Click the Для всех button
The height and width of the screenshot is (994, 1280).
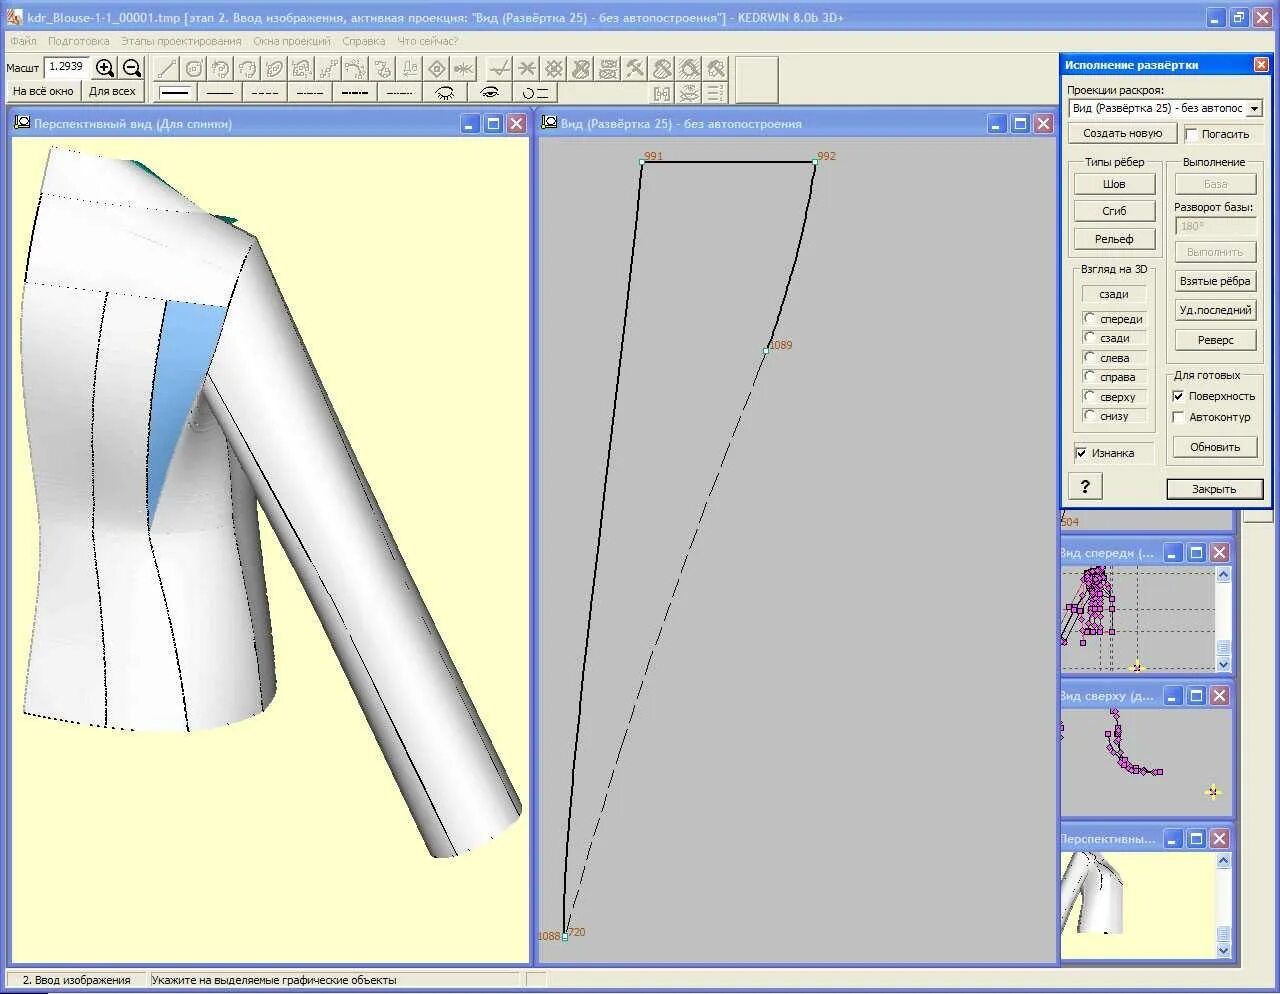tap(112, 91)
